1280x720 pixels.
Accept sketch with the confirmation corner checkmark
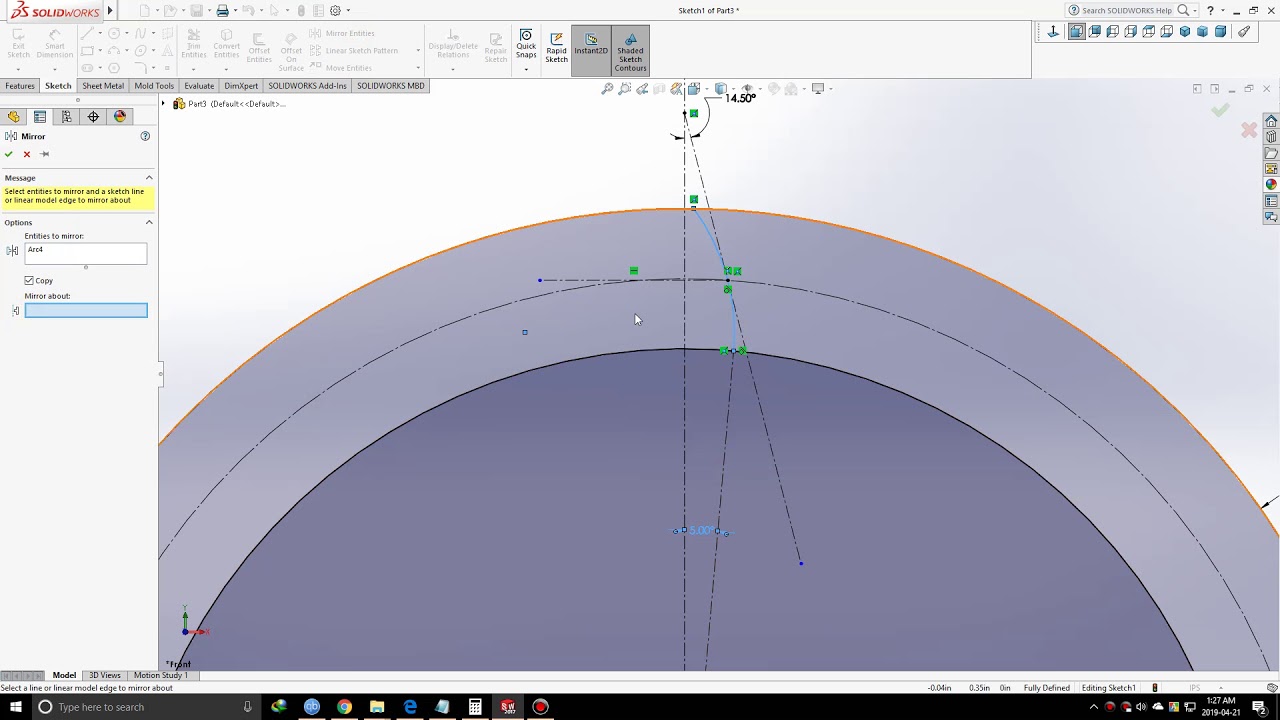(x=1220, y=110)
